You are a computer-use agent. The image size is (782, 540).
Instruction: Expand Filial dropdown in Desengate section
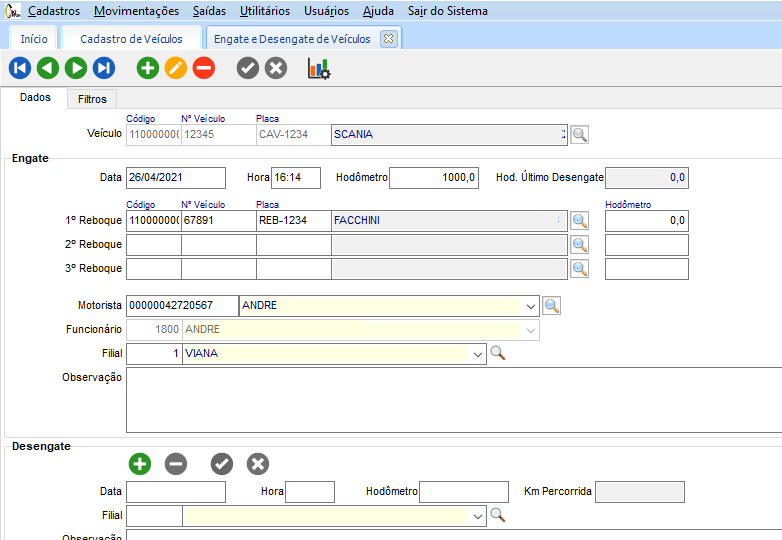click(x=476, y=516)
